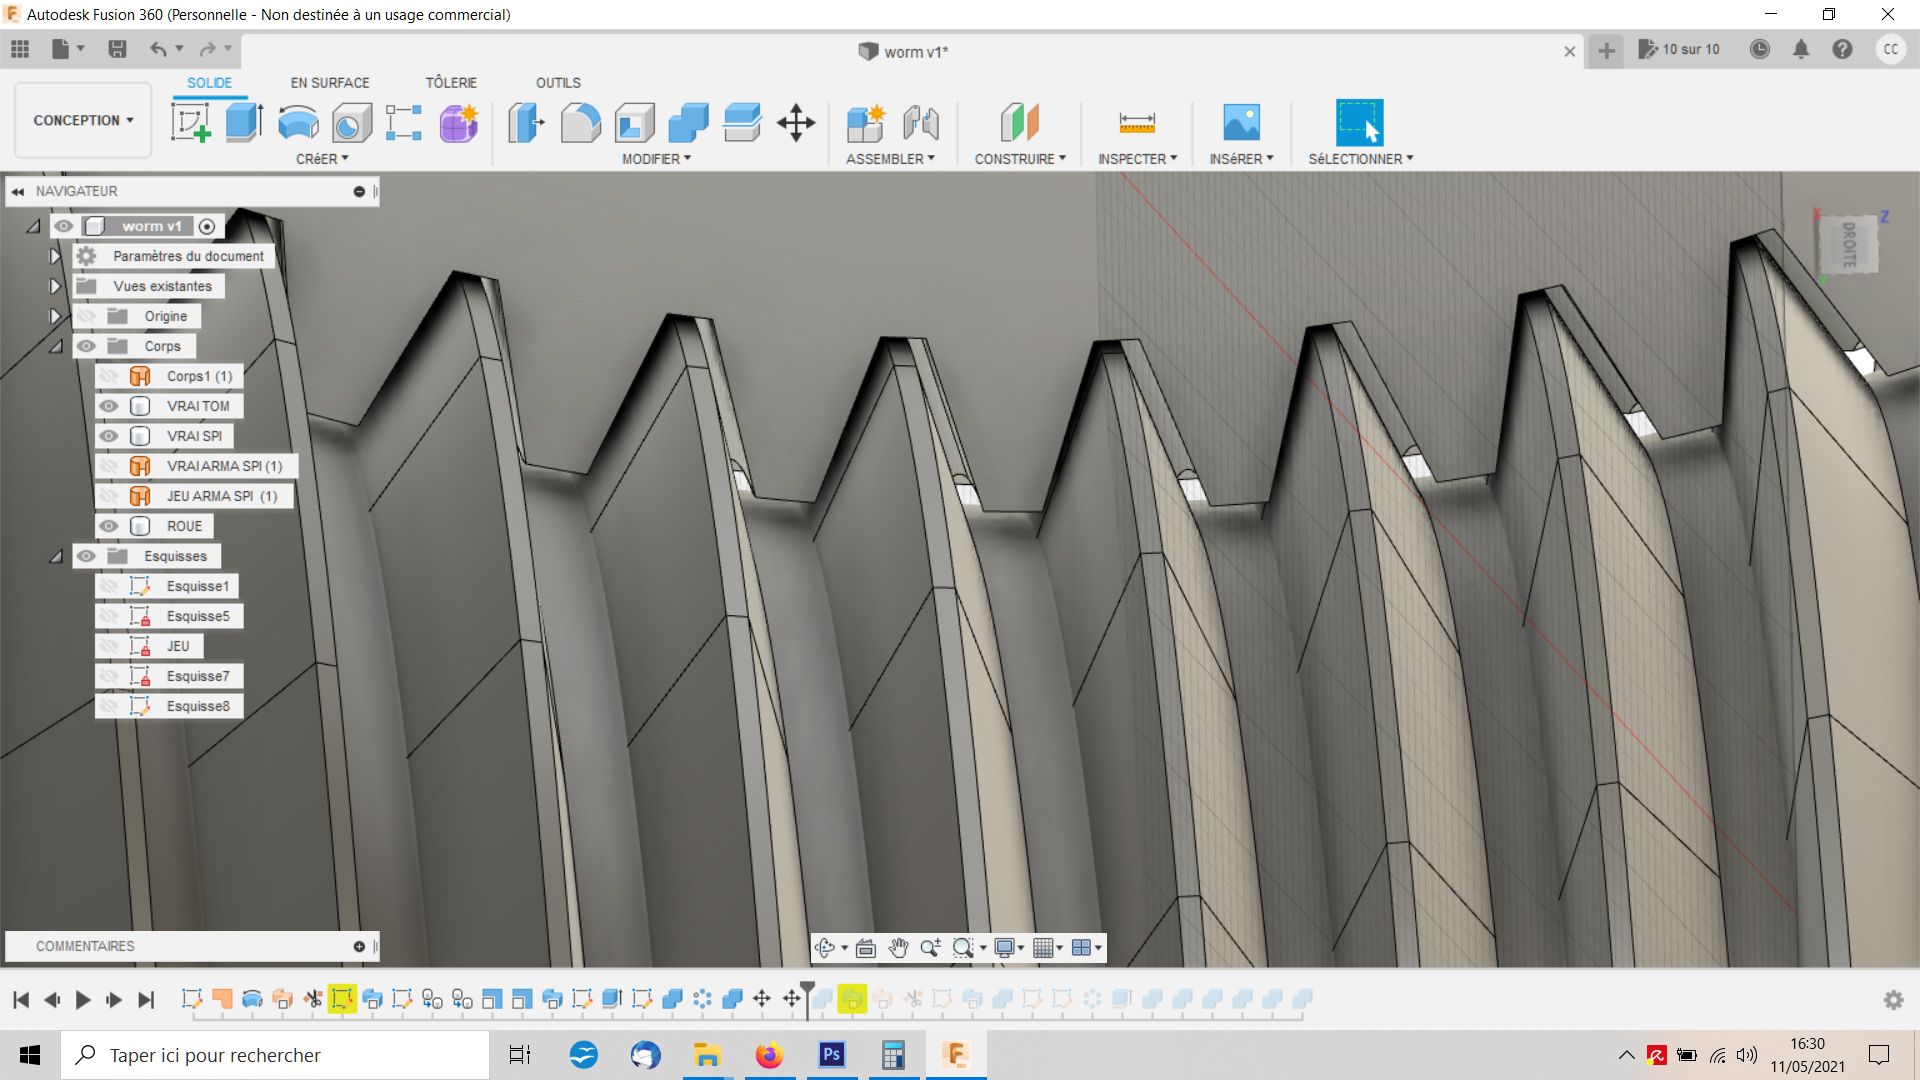Open the CONCEPTION workspace dropdown
1920x1080 pixels.
coord(83,120)
